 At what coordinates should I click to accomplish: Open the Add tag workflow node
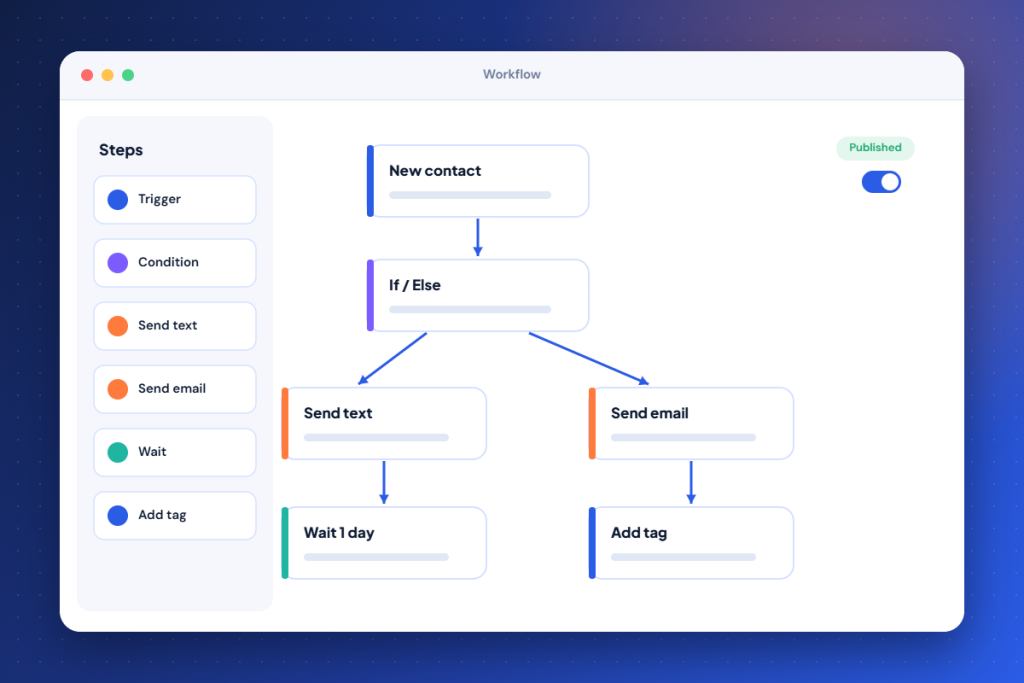click(691, 543)
